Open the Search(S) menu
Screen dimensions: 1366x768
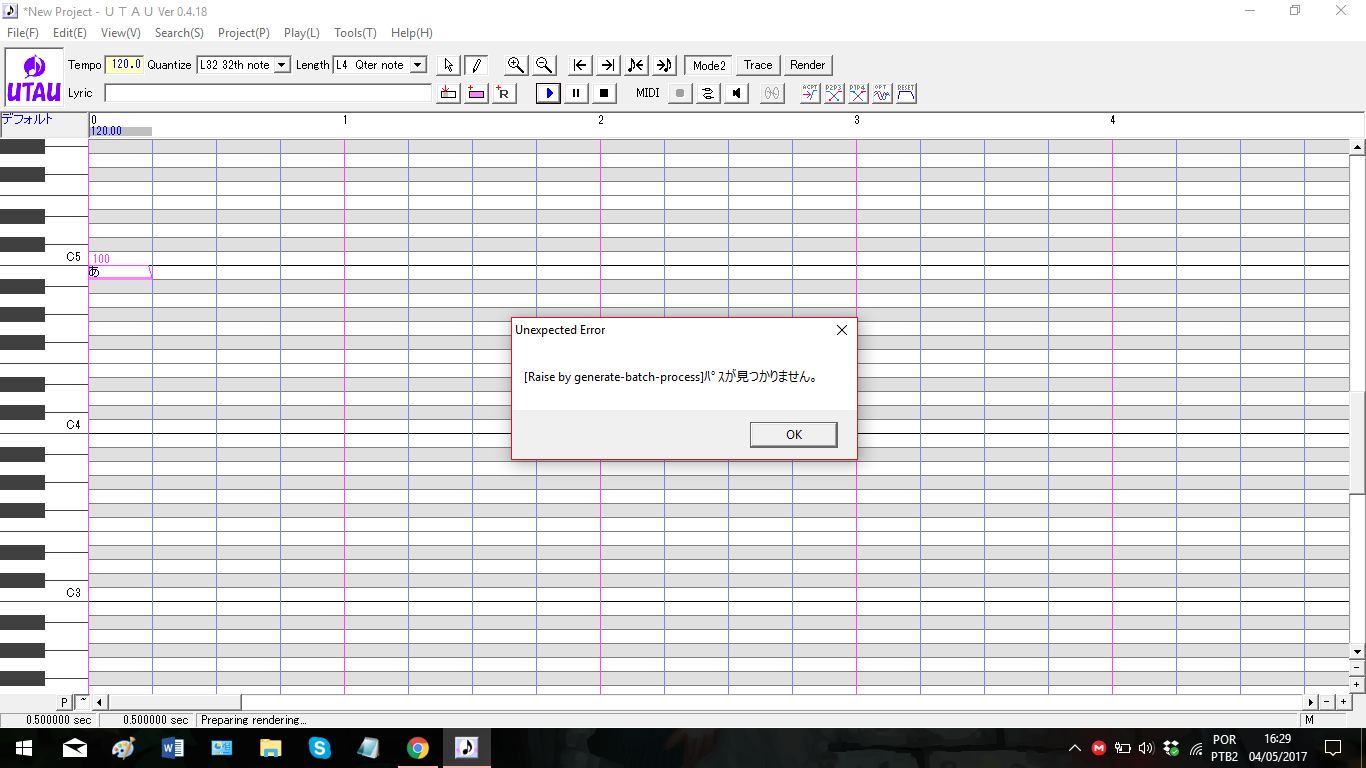[179, 33]
